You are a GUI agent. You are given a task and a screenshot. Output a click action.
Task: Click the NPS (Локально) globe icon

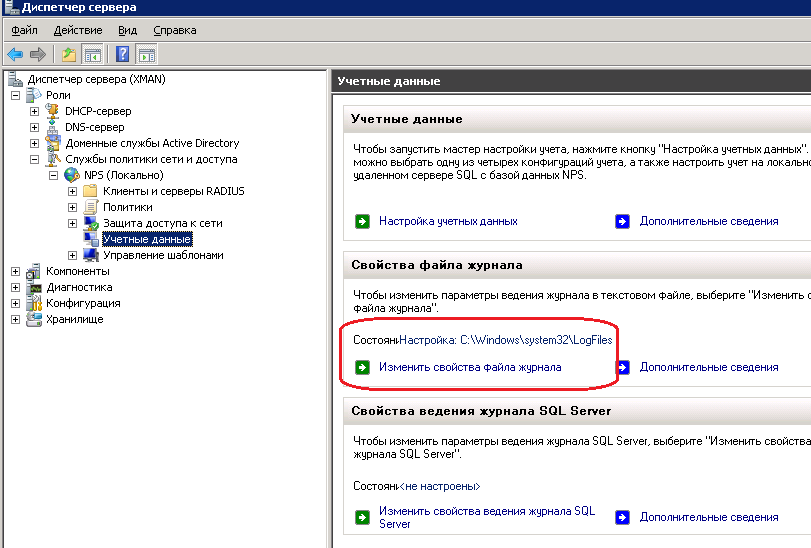coord(72,175)
